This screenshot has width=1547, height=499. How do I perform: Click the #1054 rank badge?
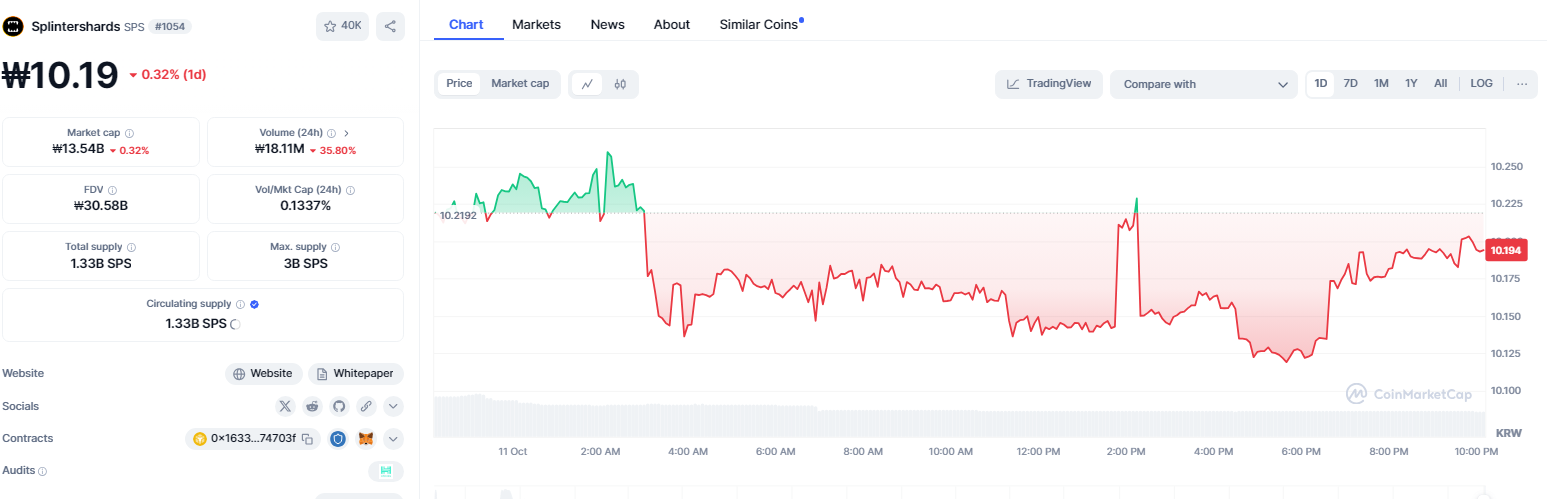click(x=170, y=26)
